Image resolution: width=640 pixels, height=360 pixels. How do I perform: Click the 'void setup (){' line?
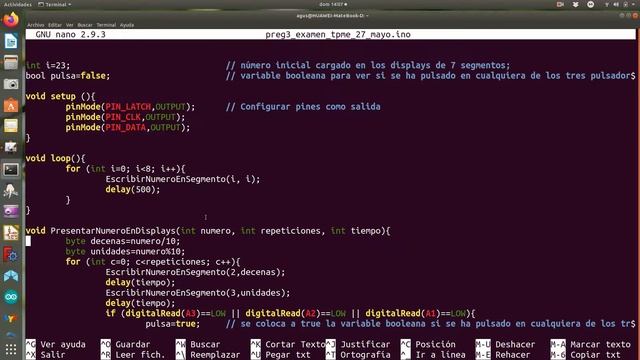point(60,97)
